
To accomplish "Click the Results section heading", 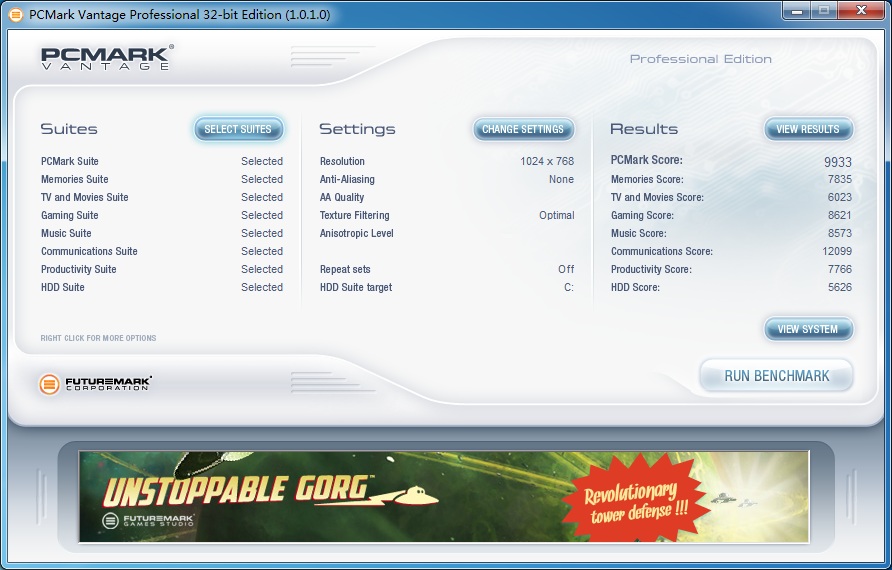I will (644, 129).
